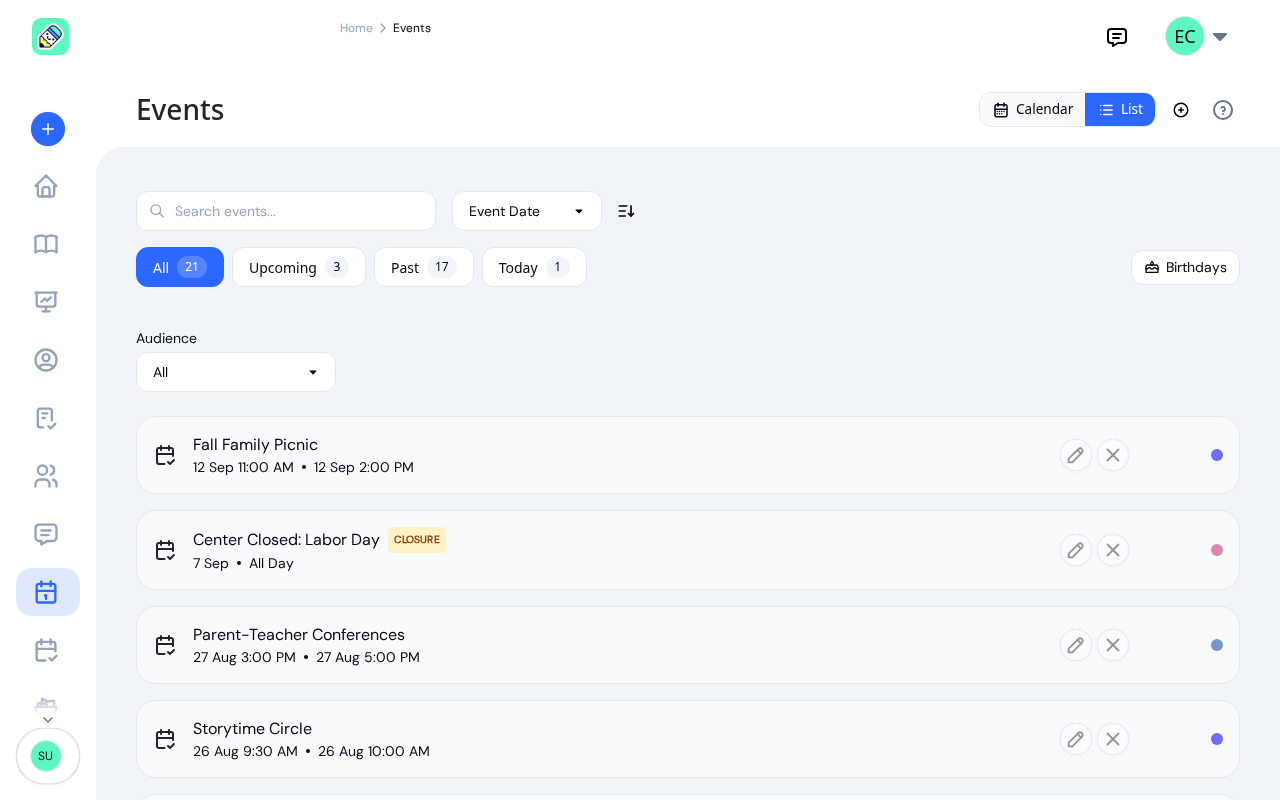Image resolution: width=1280 pixels, height=800 pixels.
Task: Edit the Storytime Circle event
Action: point(1076,739)
